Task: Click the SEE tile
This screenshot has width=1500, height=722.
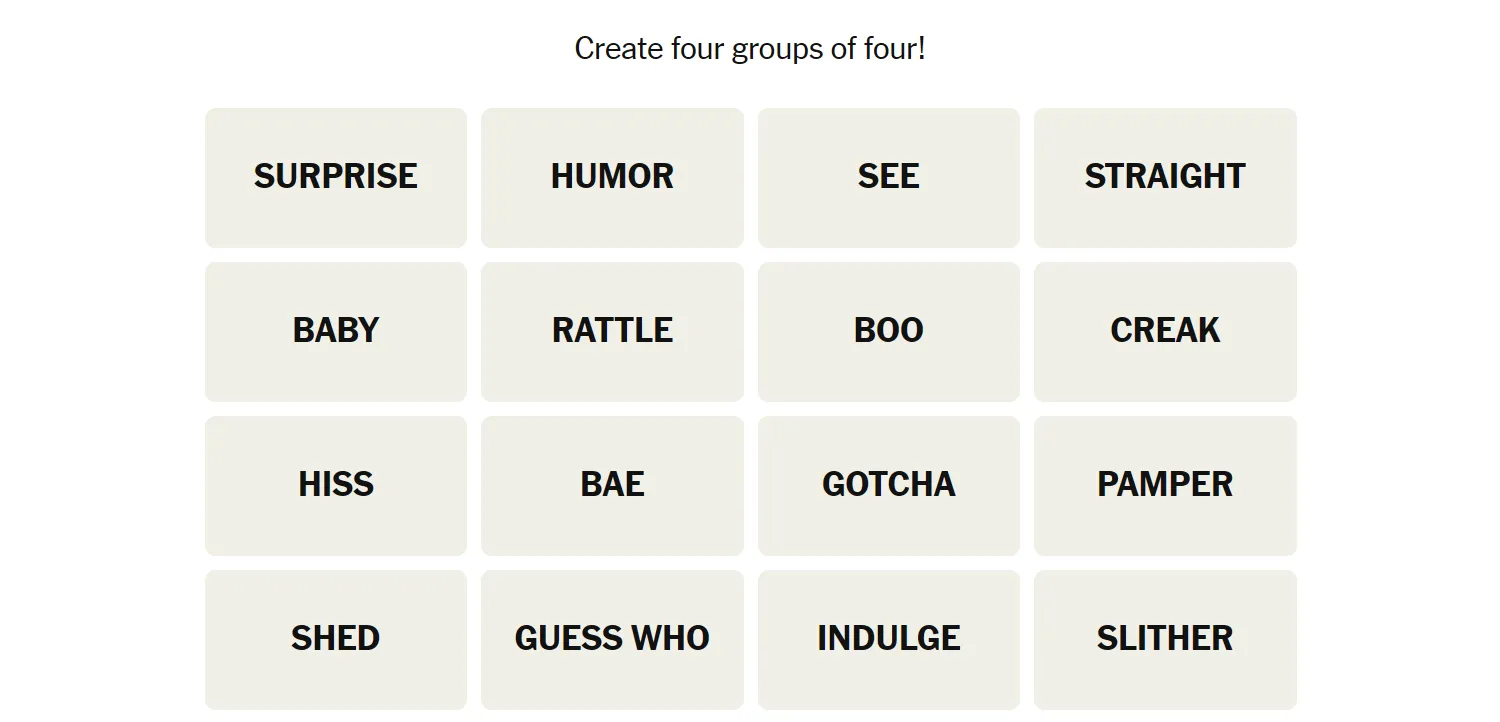Action: click(x=889, y=178)
